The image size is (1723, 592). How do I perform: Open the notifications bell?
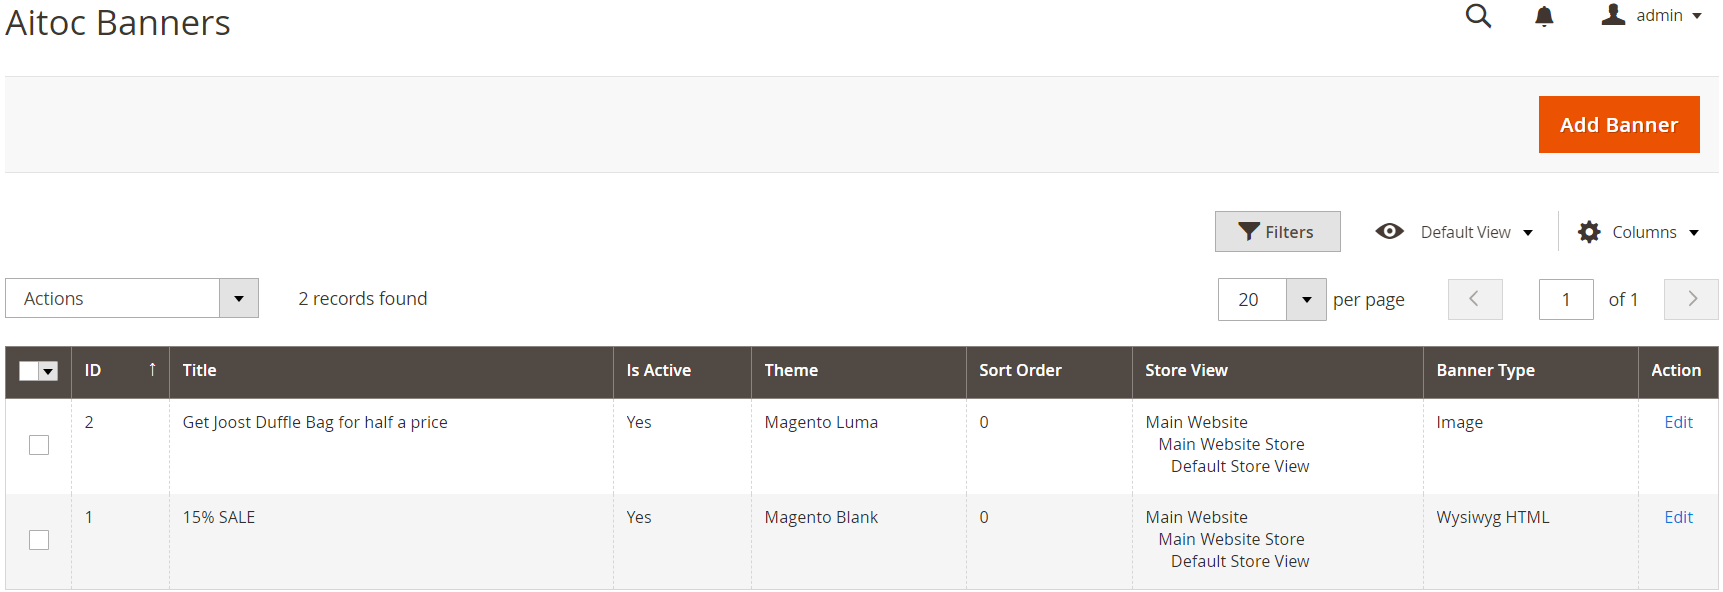point(1544,16)
